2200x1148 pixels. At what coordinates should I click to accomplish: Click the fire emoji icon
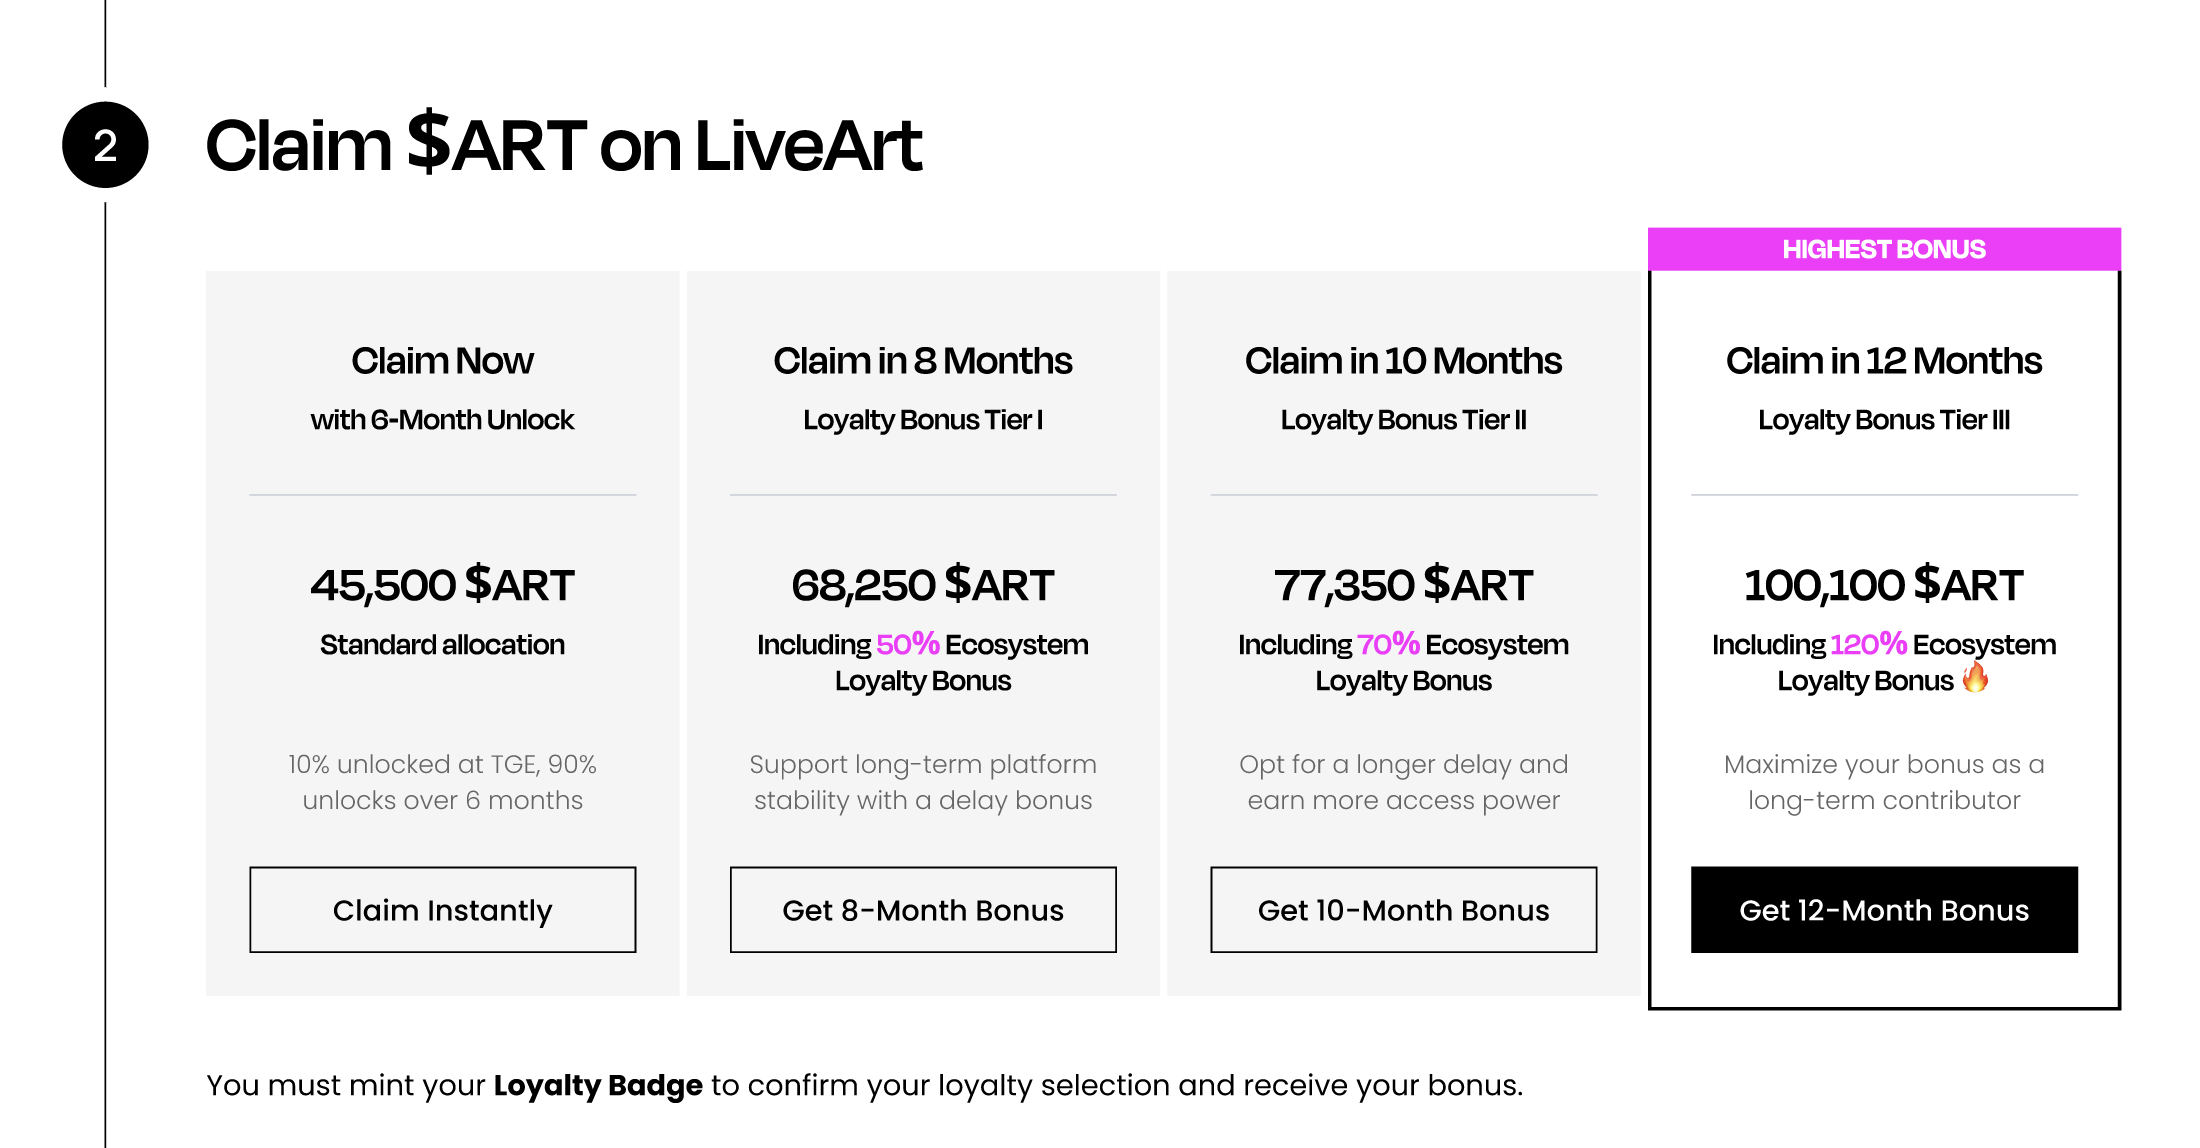tap(1975, 678)
